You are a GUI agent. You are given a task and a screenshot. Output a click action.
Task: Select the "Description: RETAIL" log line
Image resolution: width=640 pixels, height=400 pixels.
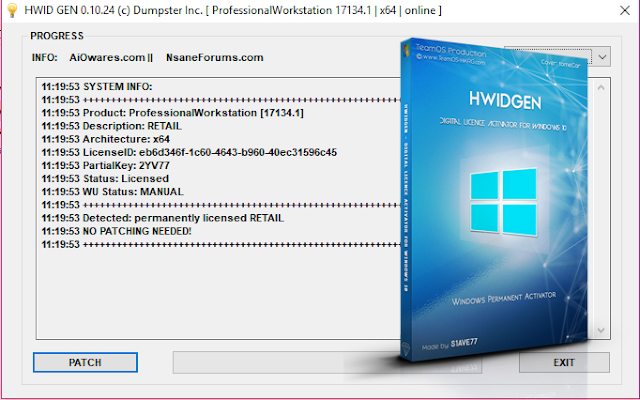coord(111,126)
